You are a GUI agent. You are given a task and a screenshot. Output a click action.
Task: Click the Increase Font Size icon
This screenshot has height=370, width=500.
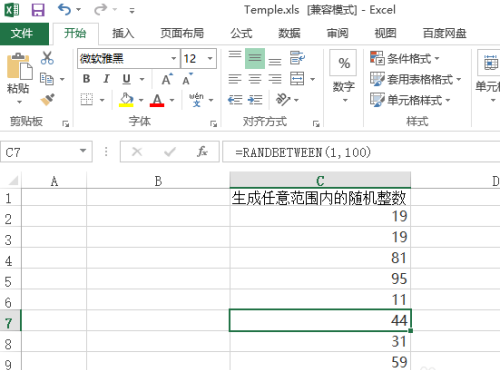pos(167,79)
